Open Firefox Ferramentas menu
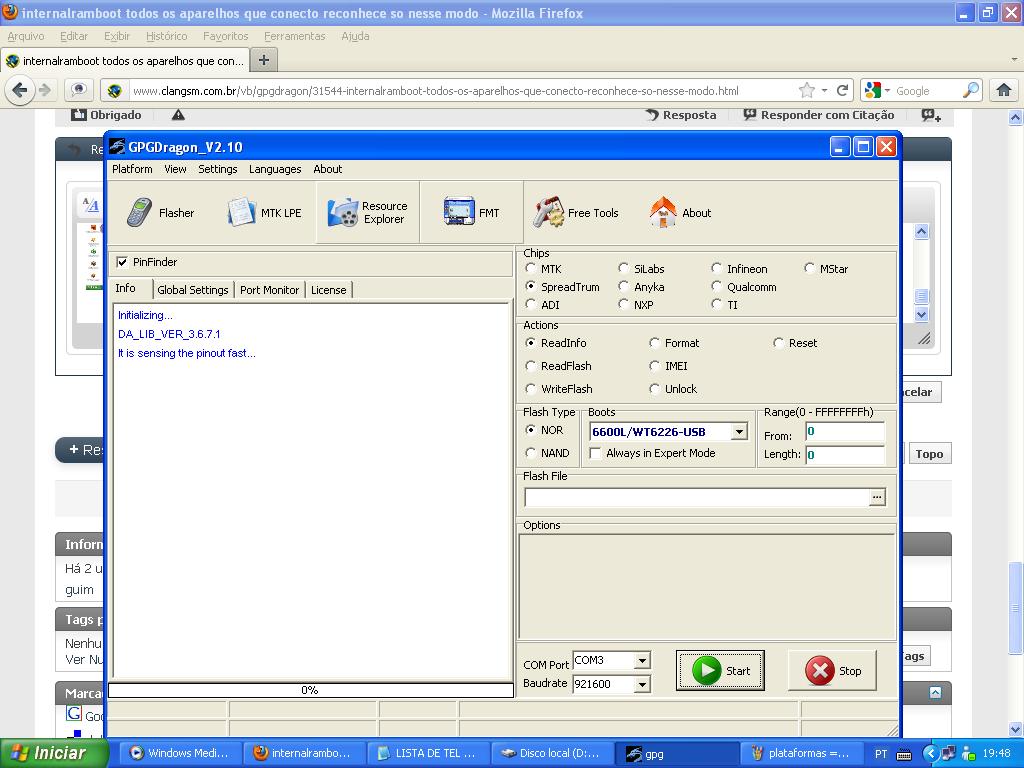 [295, 37]
